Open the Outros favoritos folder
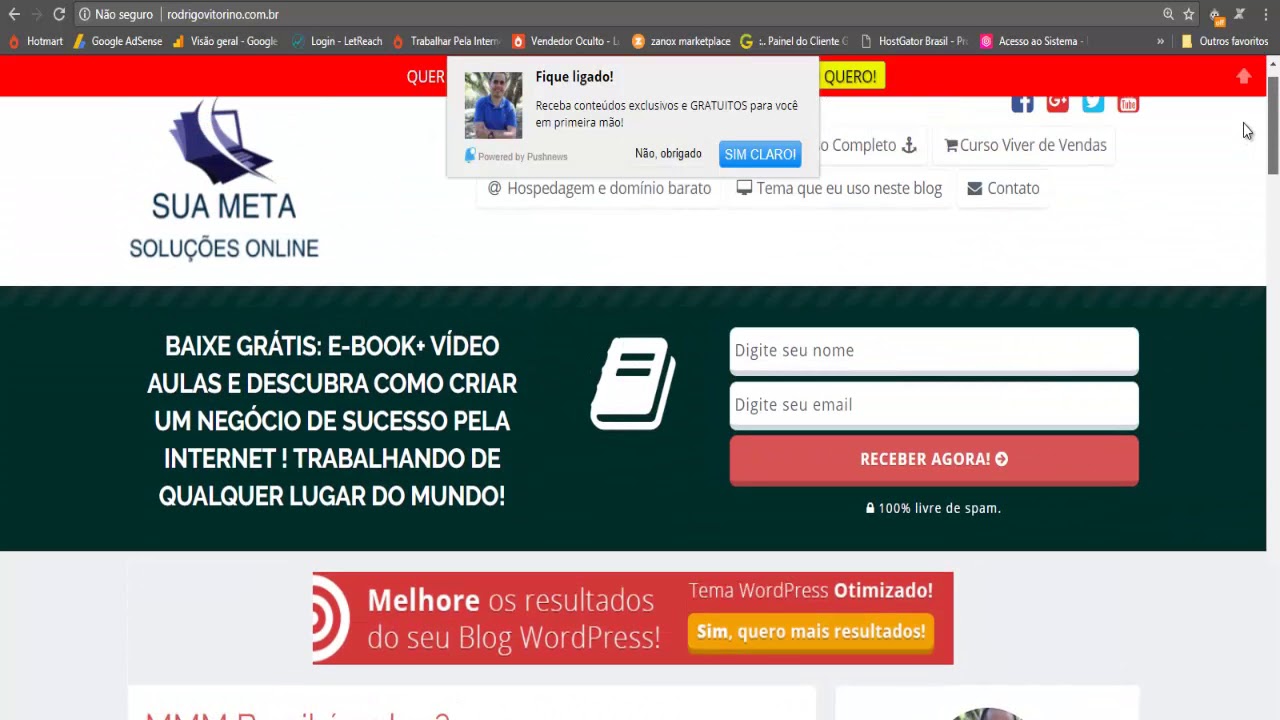Viewport: 1280px width, 720px height. (1225, 41)
